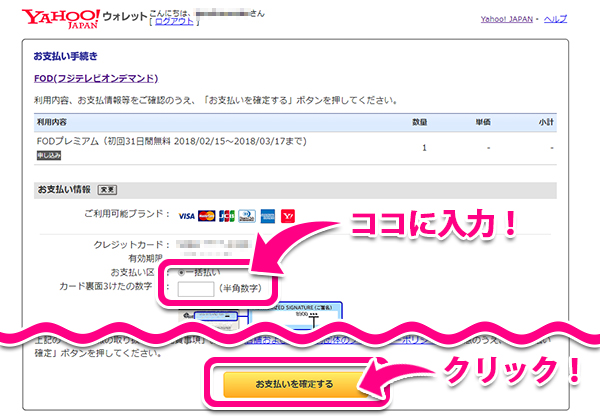This screenshot has width=600, height=419.
Task: Click the Mastercard brand icon
Action: click(x=207, y=216)
